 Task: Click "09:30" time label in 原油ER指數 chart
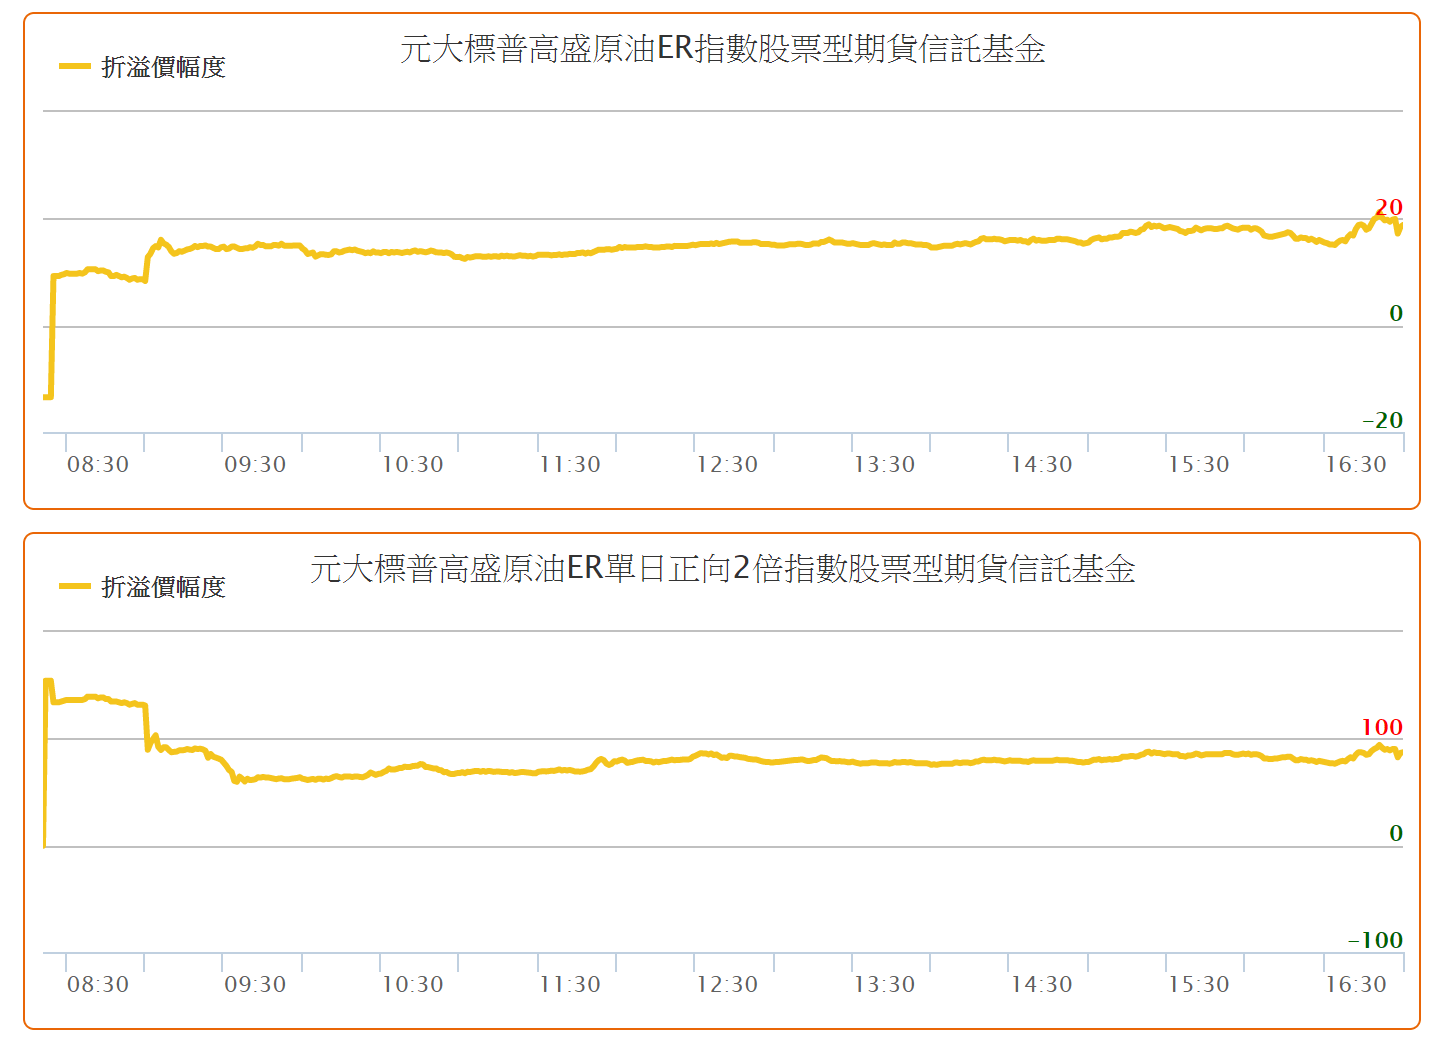pyautogui.click(x=255, y=464)
